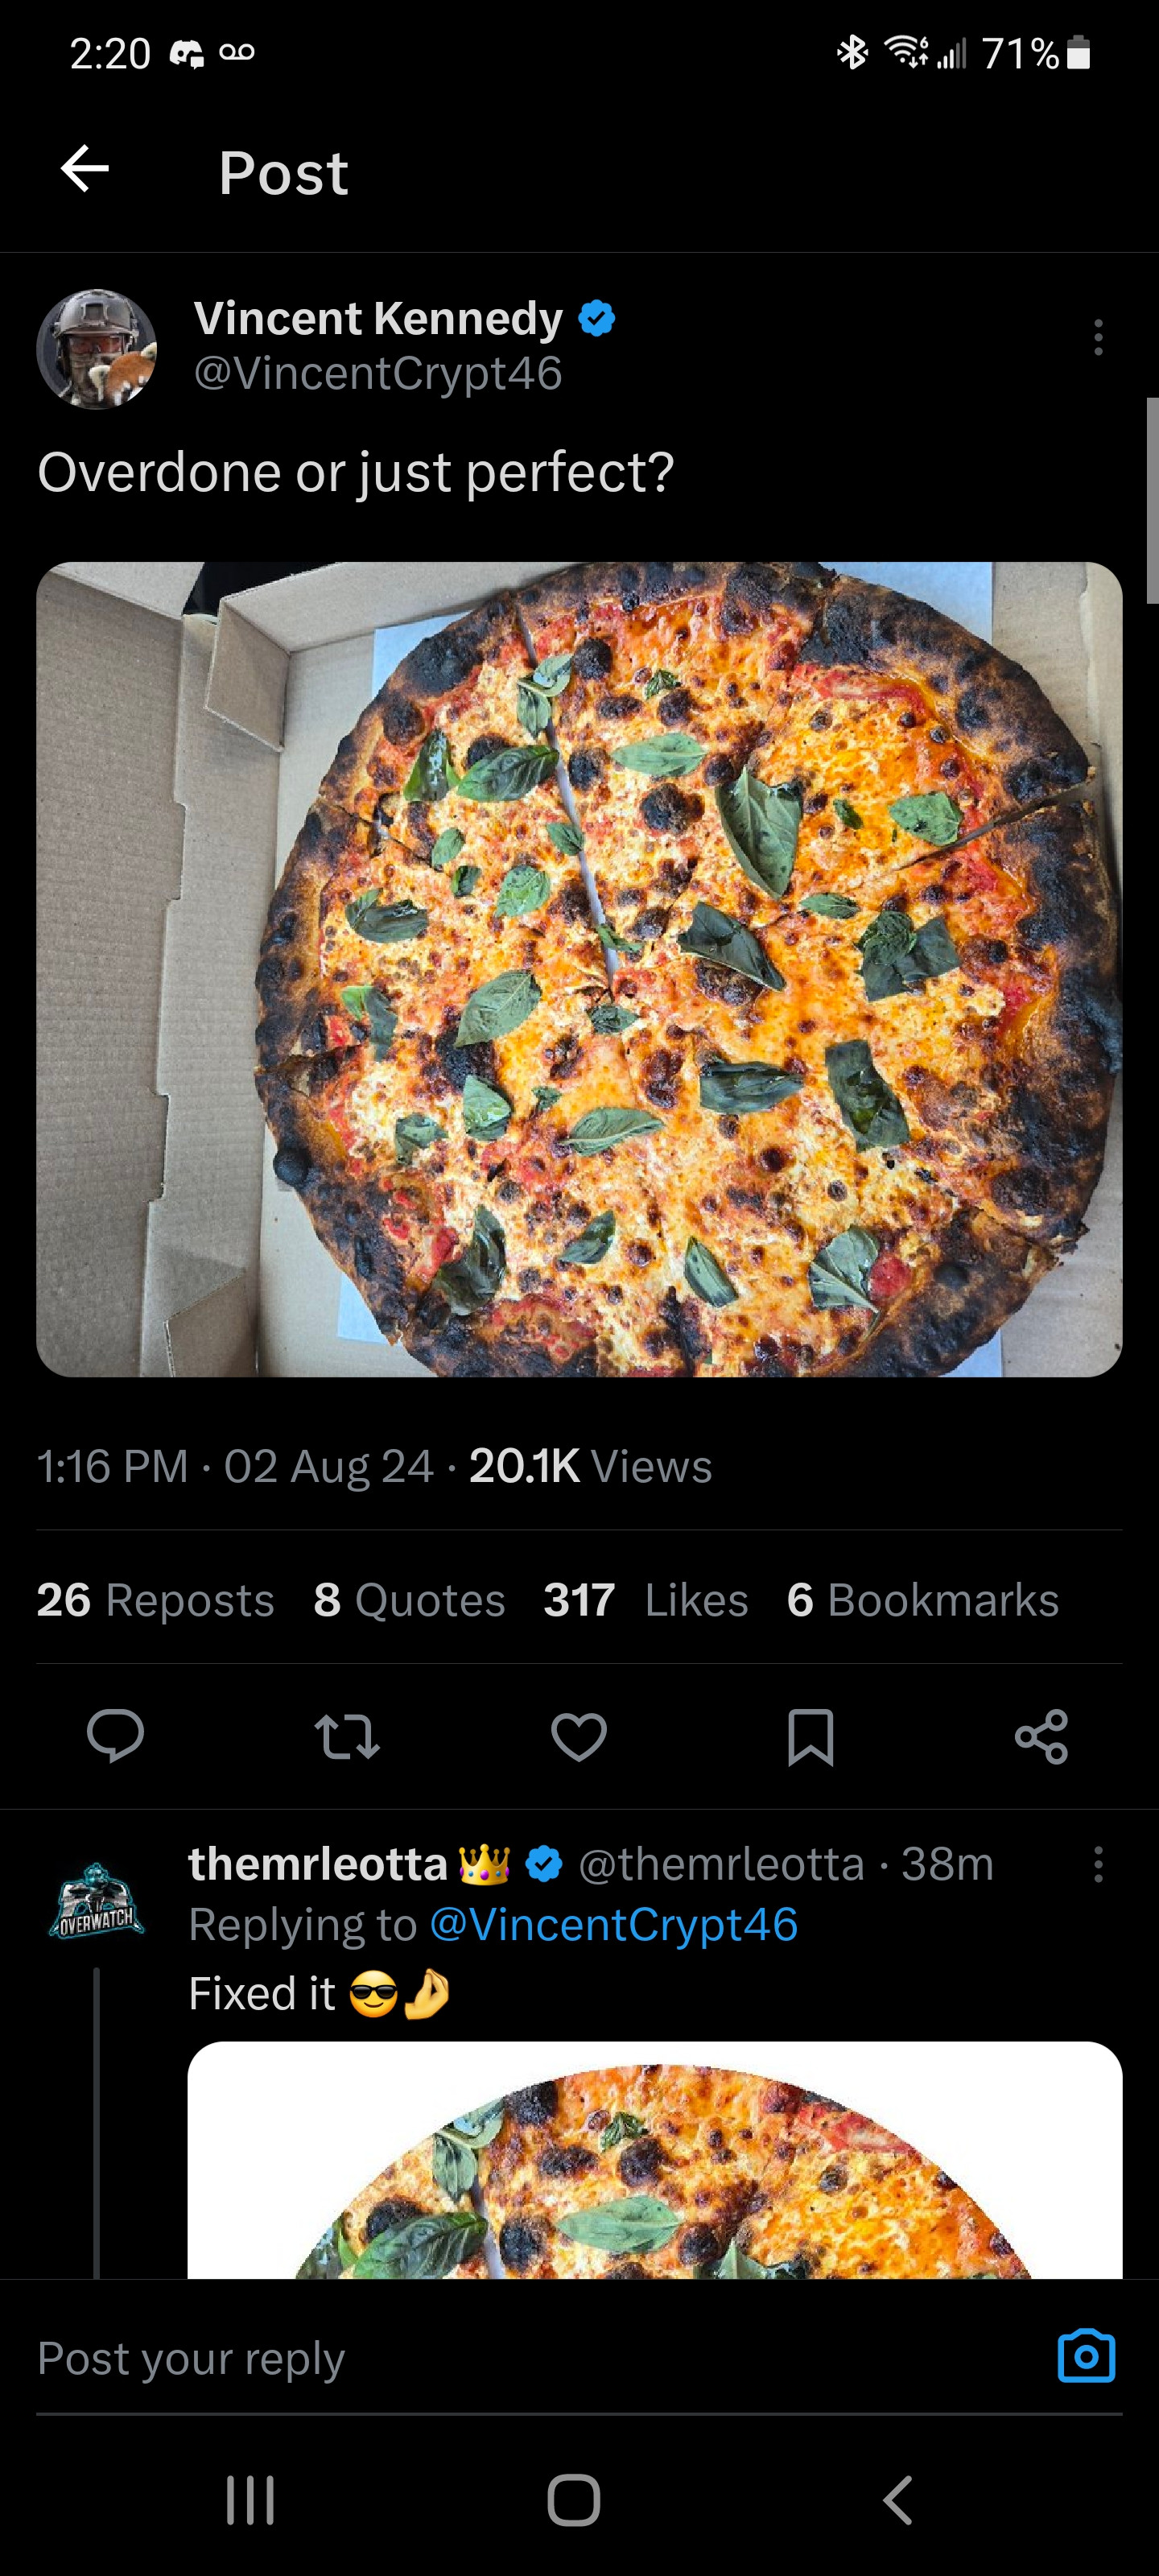Screen dimensions: 1159x2576
Task: Tap the Android recent apps button
Action: pyautogui.click(x=250, y=2500)
